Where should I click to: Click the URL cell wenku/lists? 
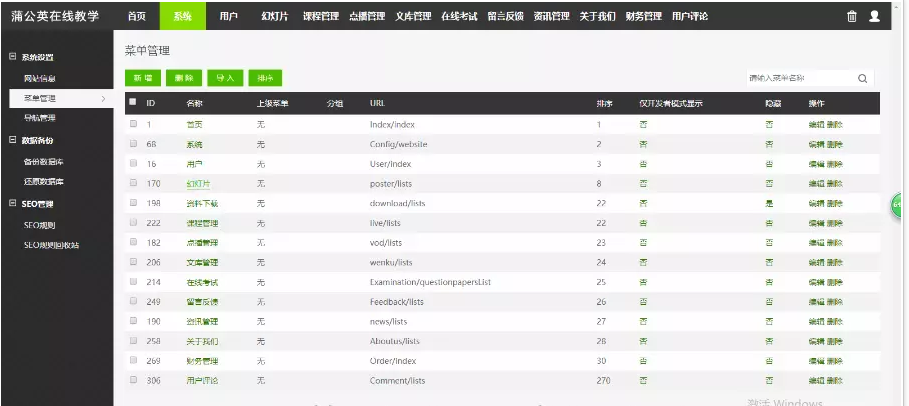pyautogui.click(x=391, y=262)
